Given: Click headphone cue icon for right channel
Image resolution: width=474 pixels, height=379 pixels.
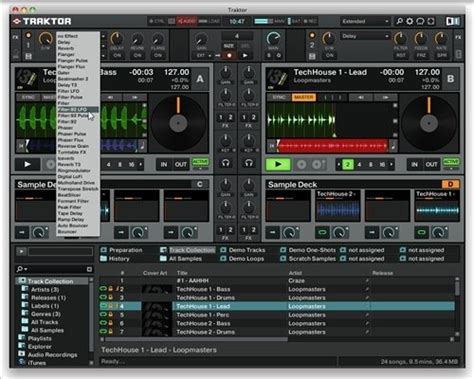Looking at the screenshot, I should 249,163.
